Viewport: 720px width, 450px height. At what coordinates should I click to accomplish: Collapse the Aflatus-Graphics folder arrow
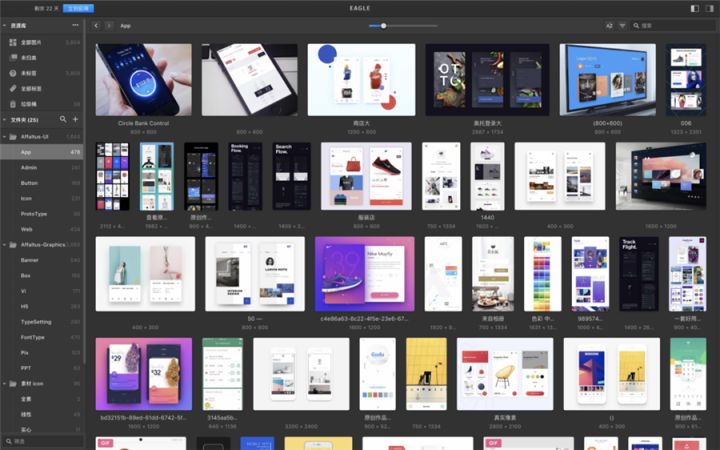pos(5,245)
